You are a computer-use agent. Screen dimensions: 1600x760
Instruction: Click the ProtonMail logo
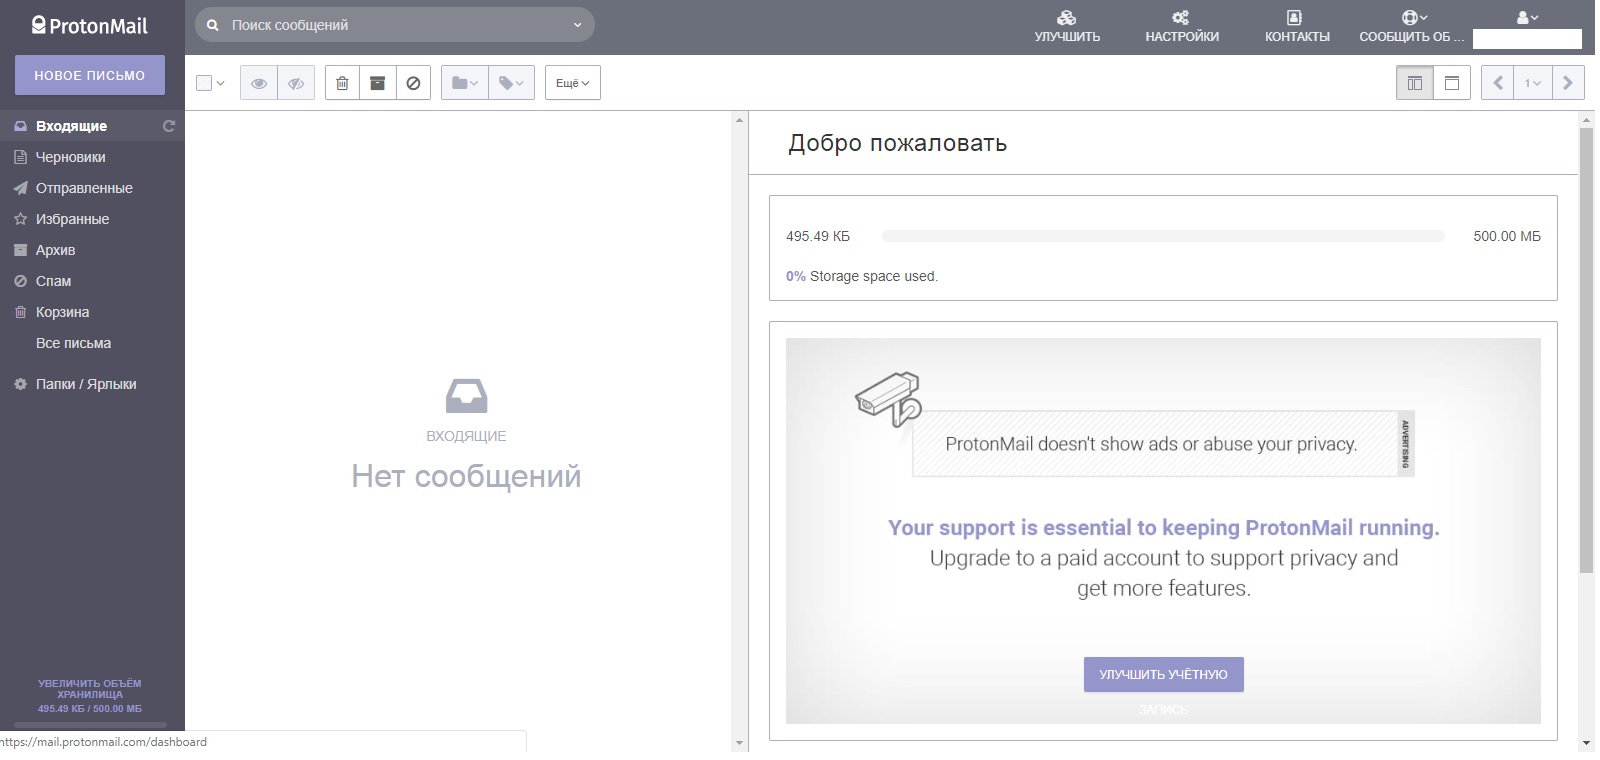click(x=90, y=26)
